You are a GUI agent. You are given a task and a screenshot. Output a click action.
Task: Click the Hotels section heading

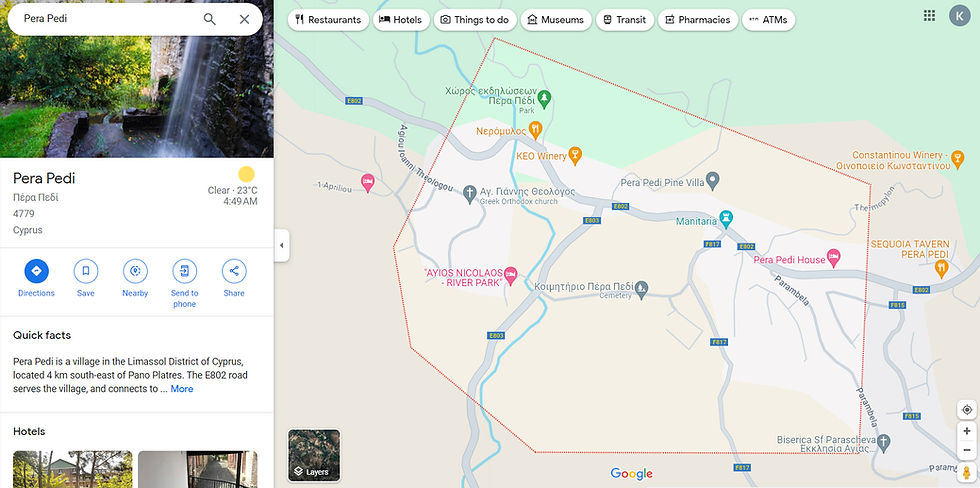pyautogui.click(x=29, y=431)
